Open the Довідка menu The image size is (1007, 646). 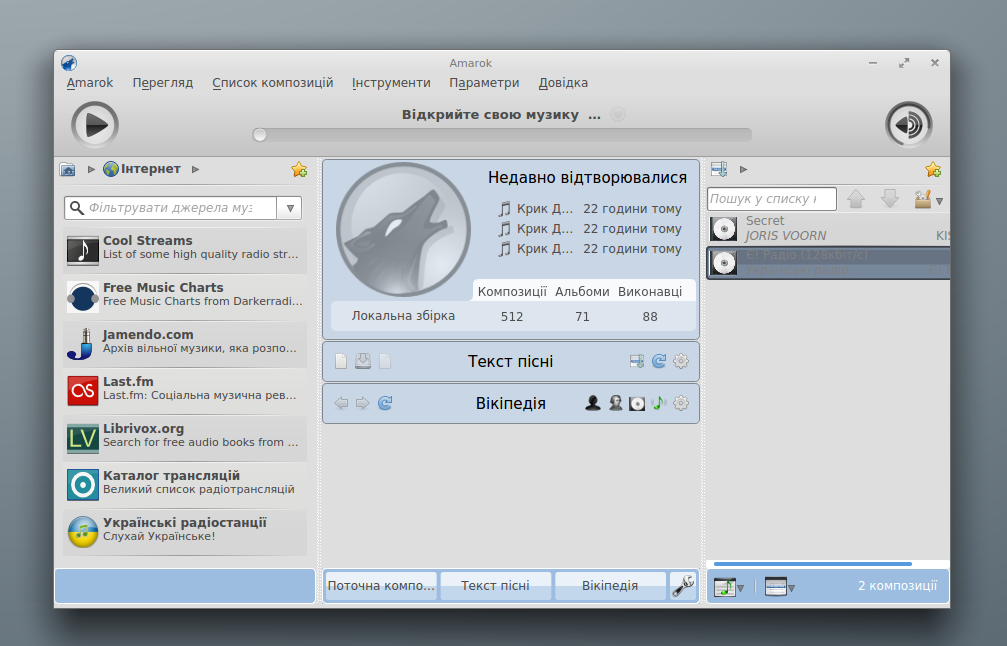tap(563, 83)
